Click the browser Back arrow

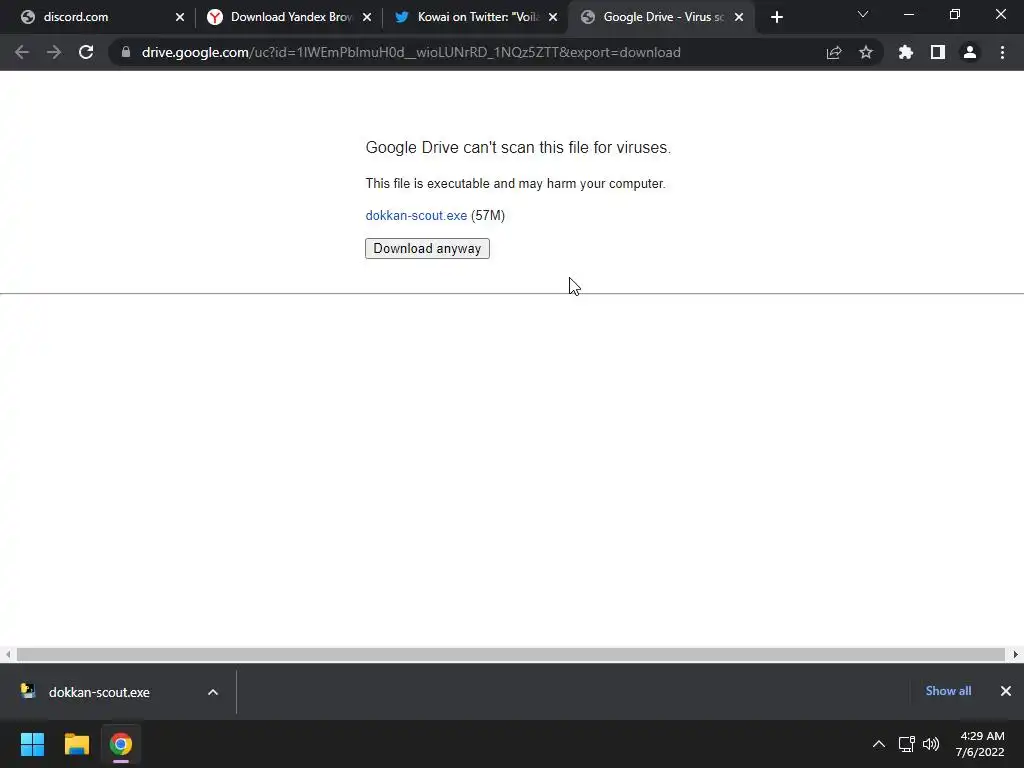tap(22, 52)
